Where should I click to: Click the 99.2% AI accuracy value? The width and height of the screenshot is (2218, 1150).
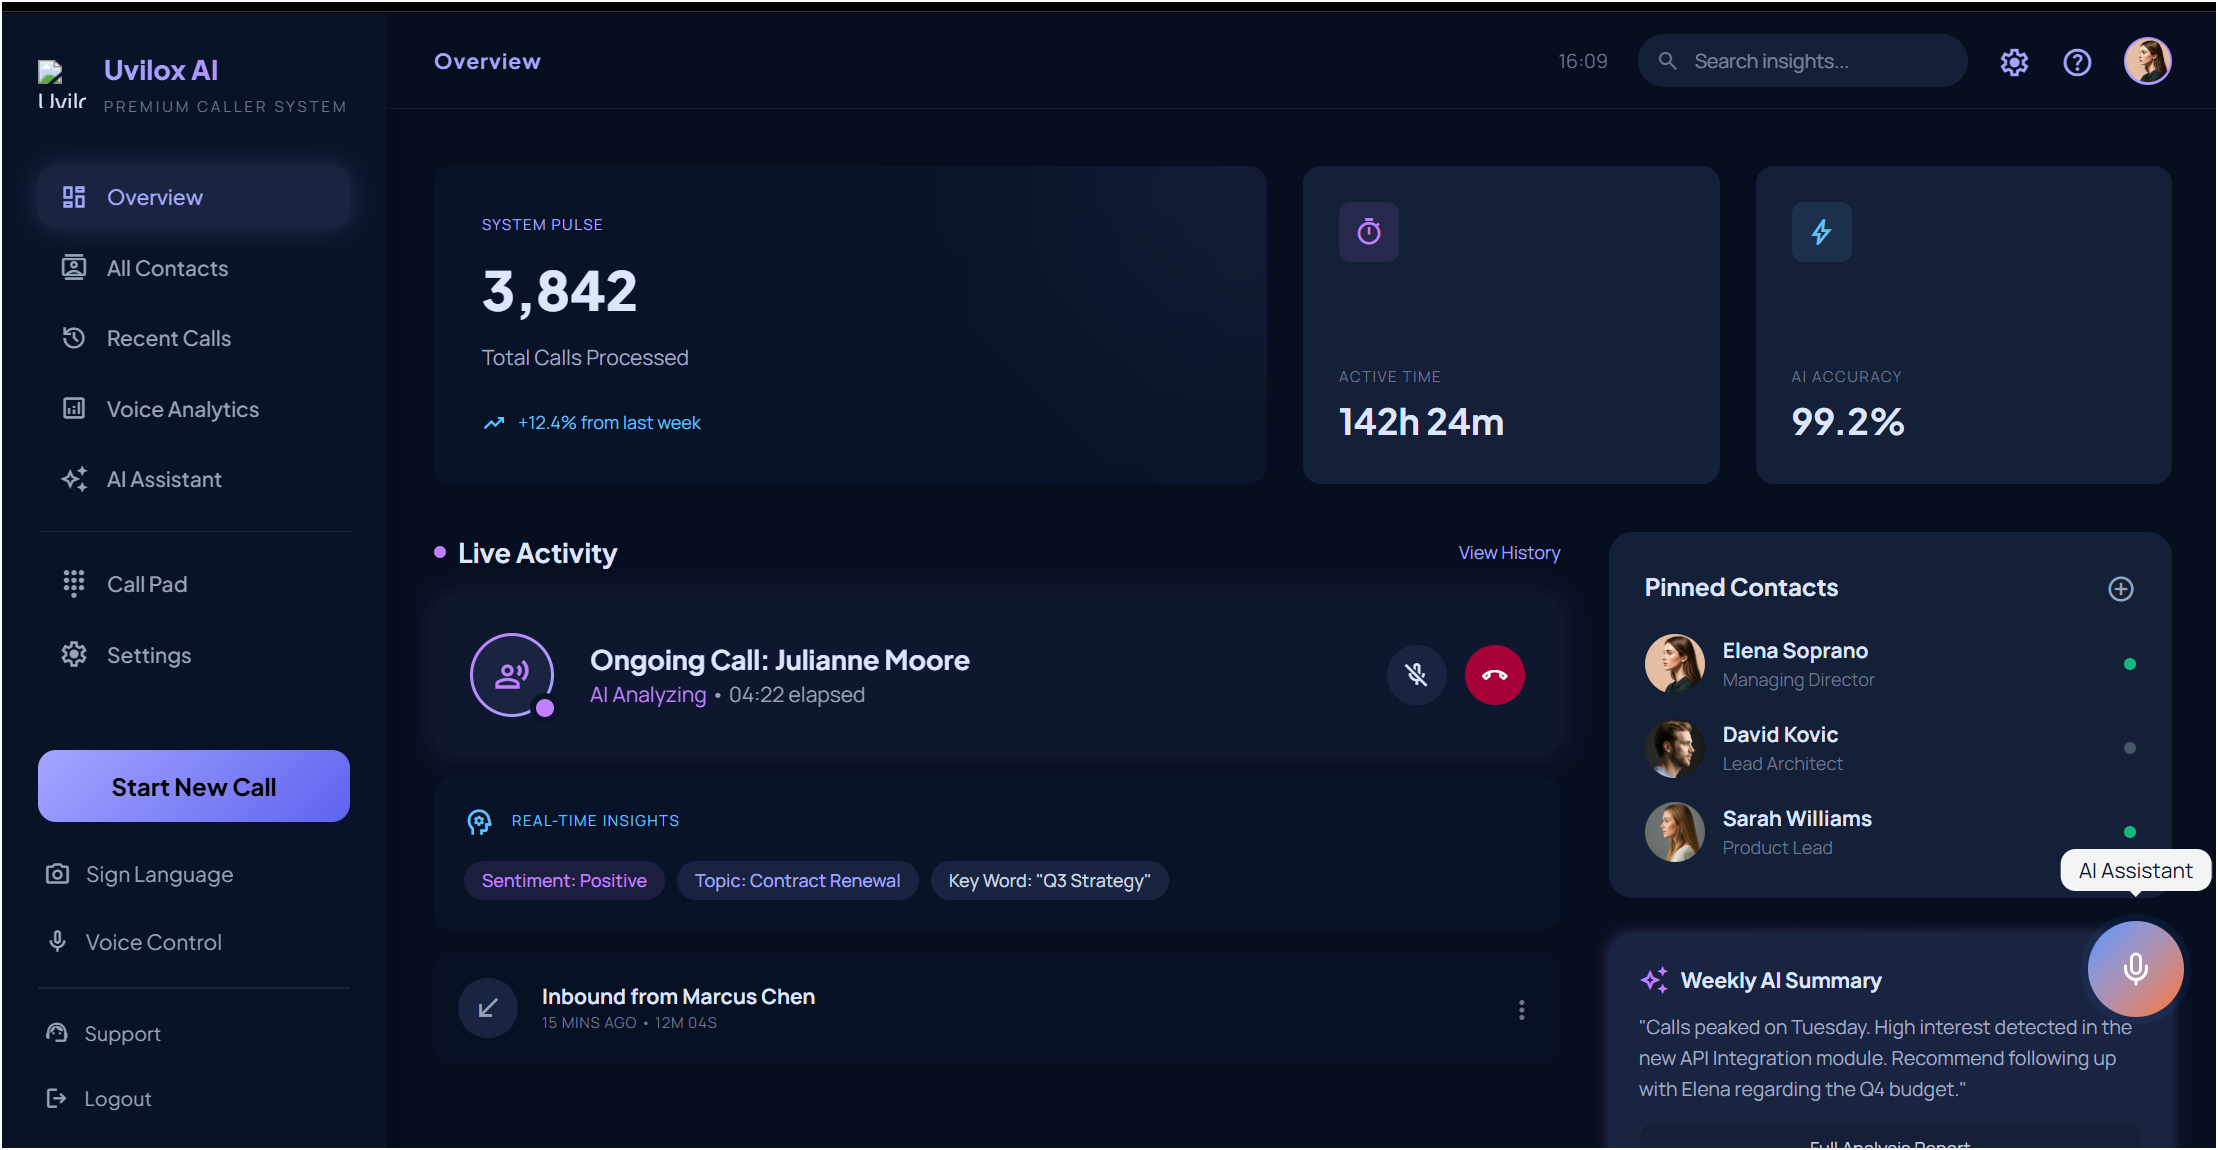1848,422
